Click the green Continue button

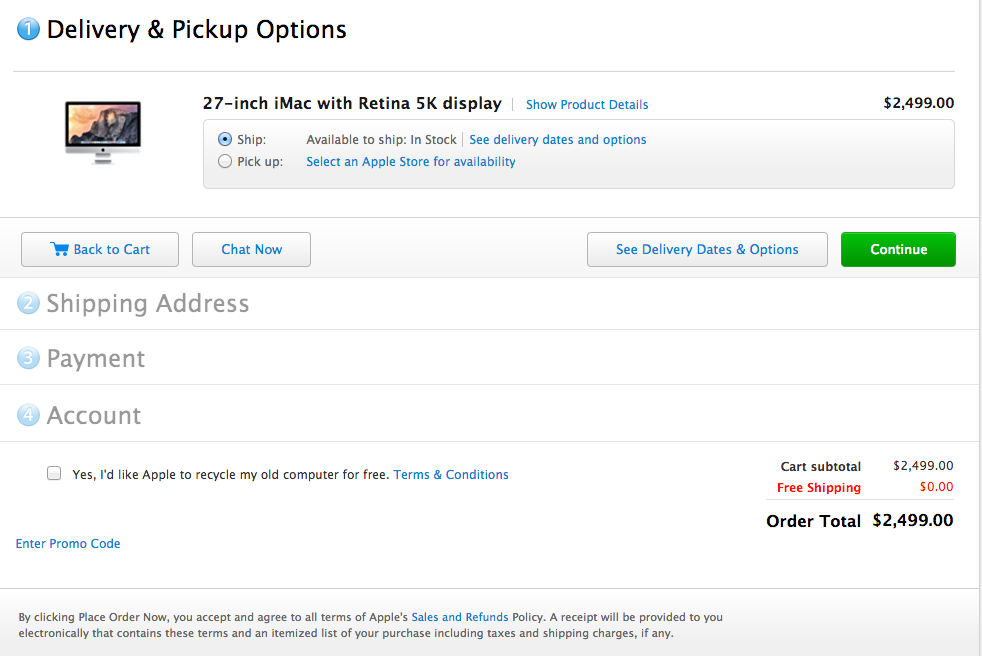pyautogui.click(x=898, y=249)
